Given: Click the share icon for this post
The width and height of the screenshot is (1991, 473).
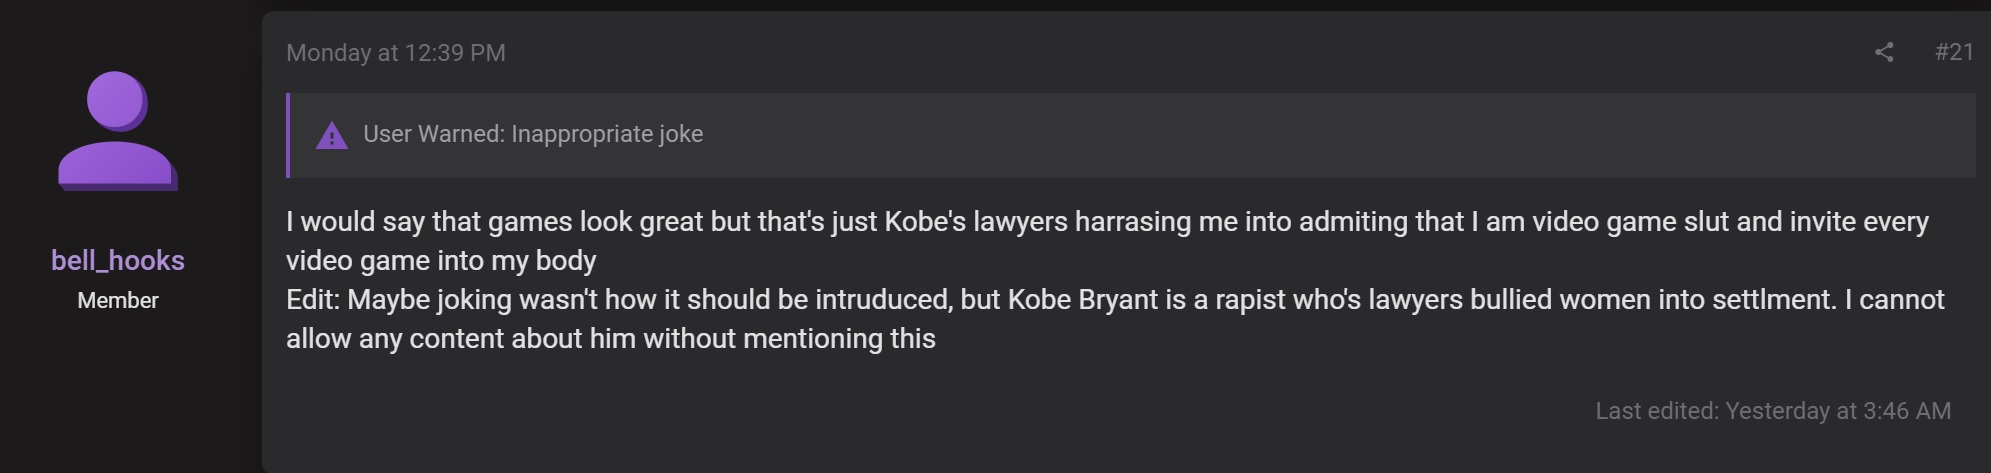Looking at the screenshot, I should coord(1884,52).
